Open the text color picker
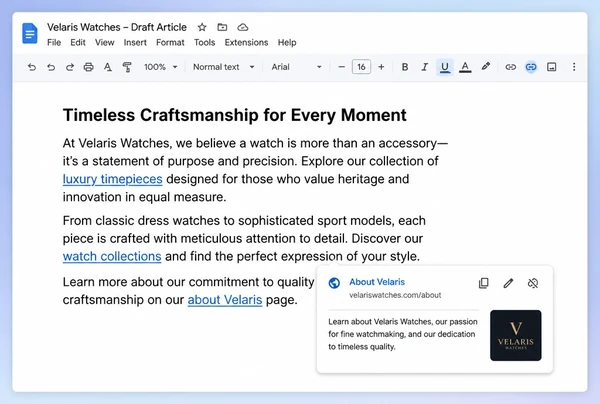The height and width of the screenshot is (404, 600). [465, 67]
